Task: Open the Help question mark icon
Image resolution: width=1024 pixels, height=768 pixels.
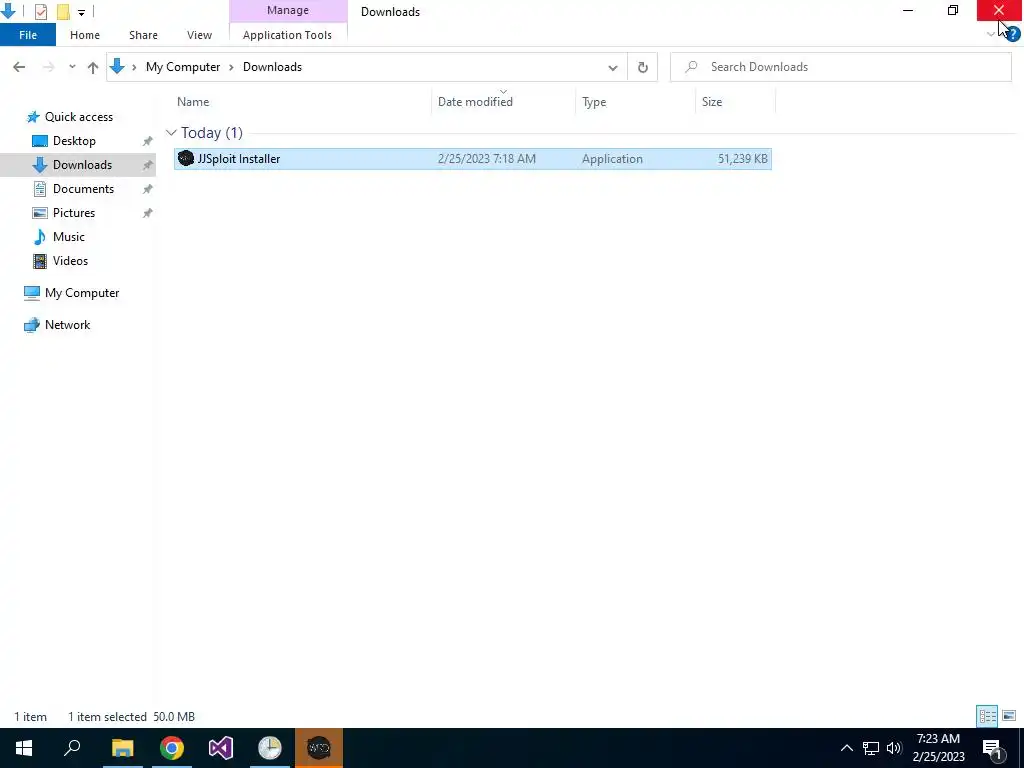Action: click(x=1013, y=35)
